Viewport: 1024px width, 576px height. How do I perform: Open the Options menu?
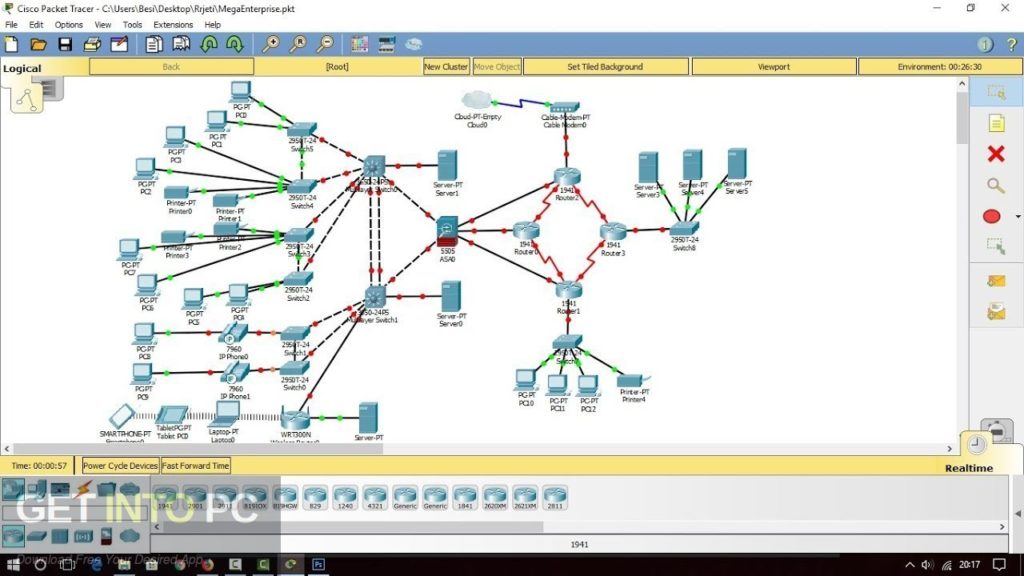coord(68,24)
